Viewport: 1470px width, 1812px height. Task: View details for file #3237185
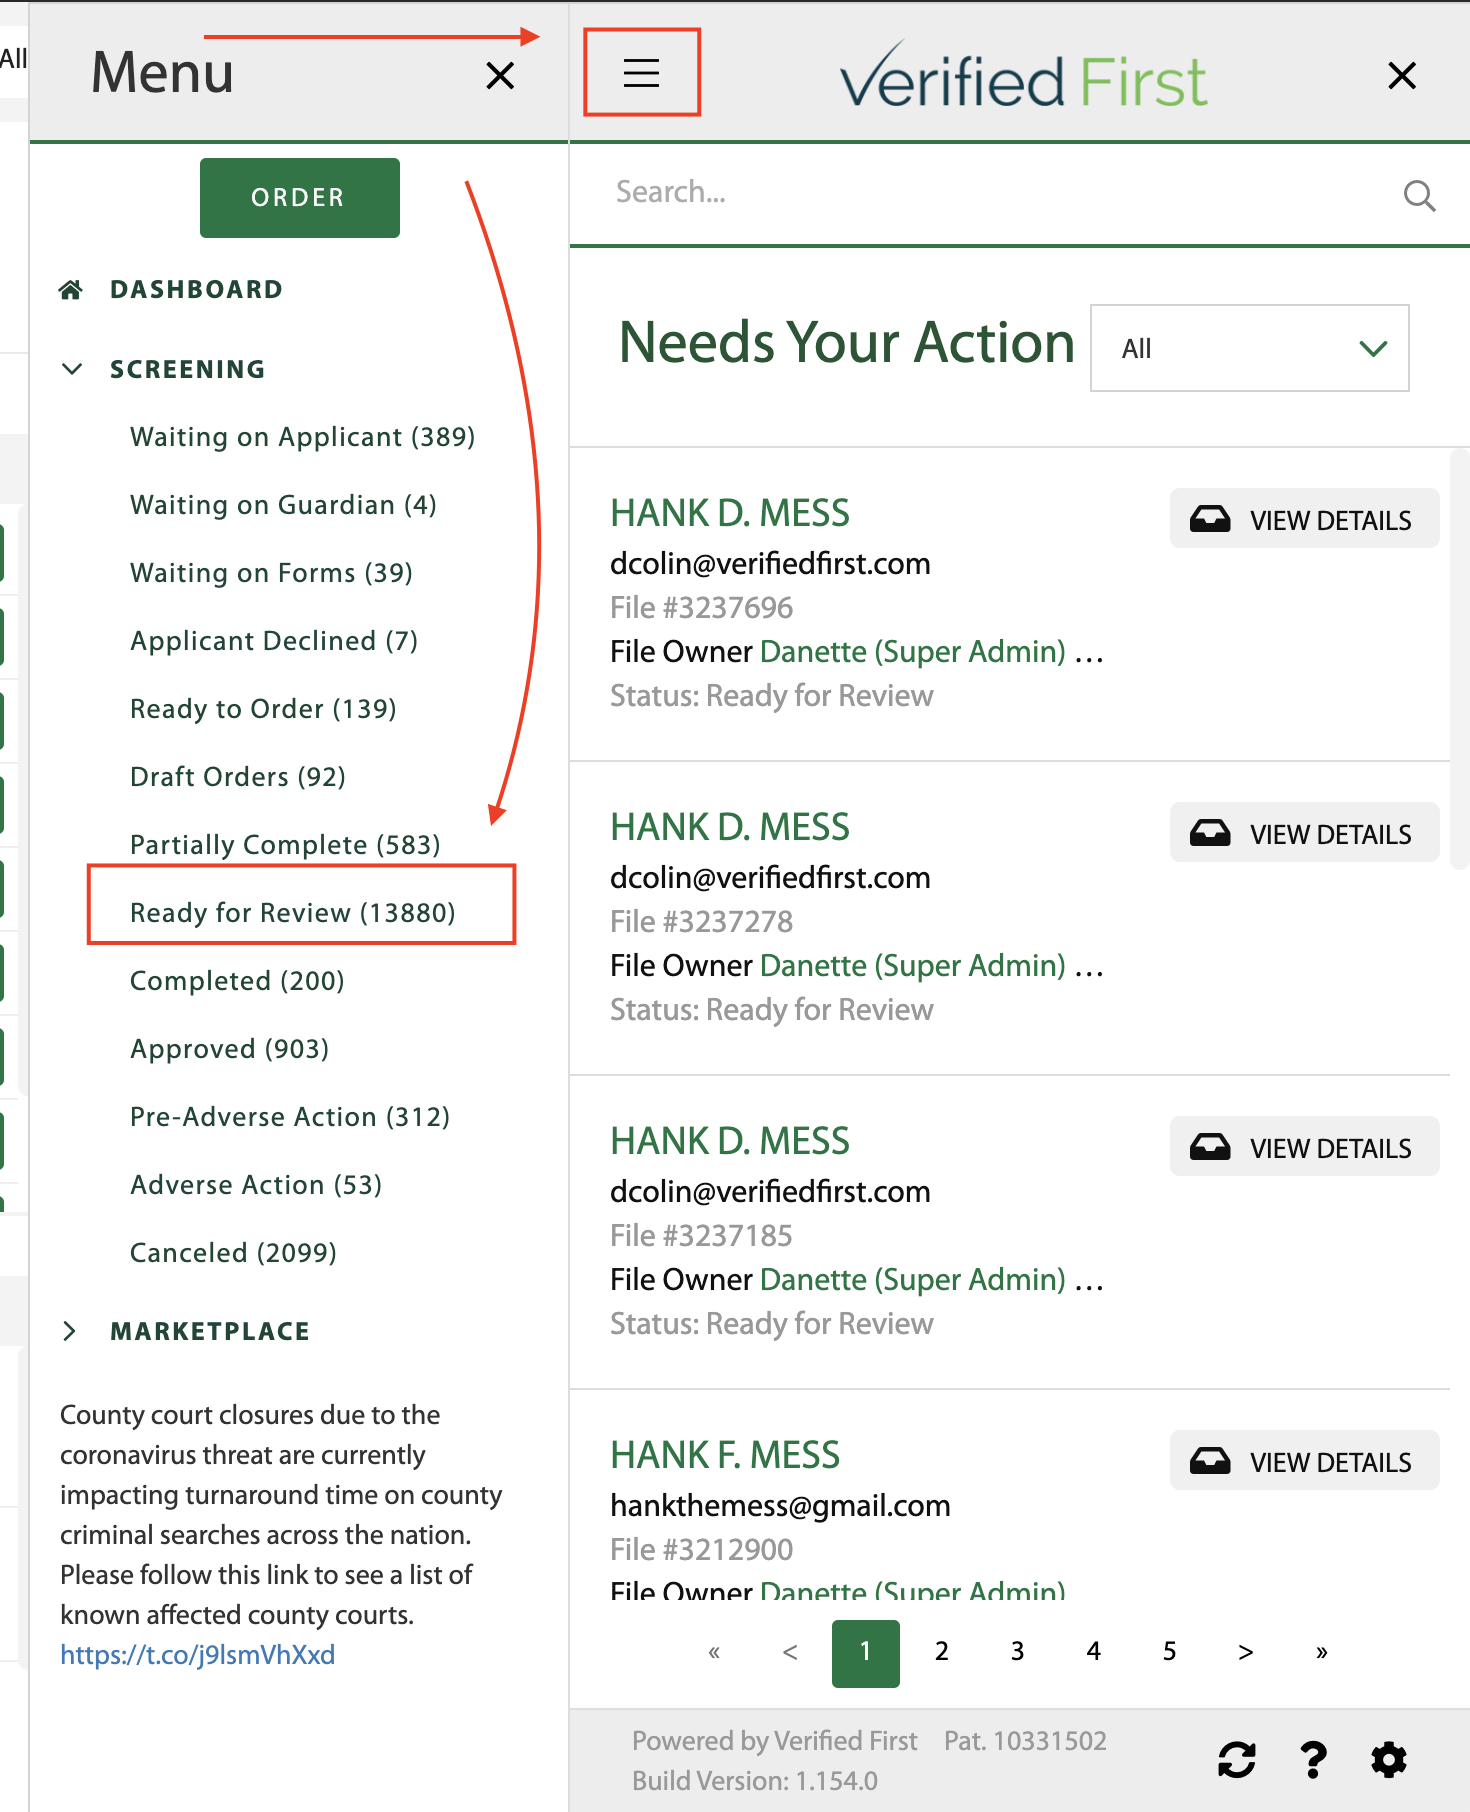1304,1147
